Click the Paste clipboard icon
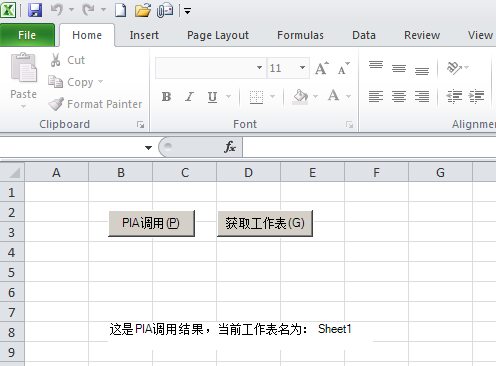Image resolution: width=496 pixels, height=366 pixels. click(x=24, y=68)
